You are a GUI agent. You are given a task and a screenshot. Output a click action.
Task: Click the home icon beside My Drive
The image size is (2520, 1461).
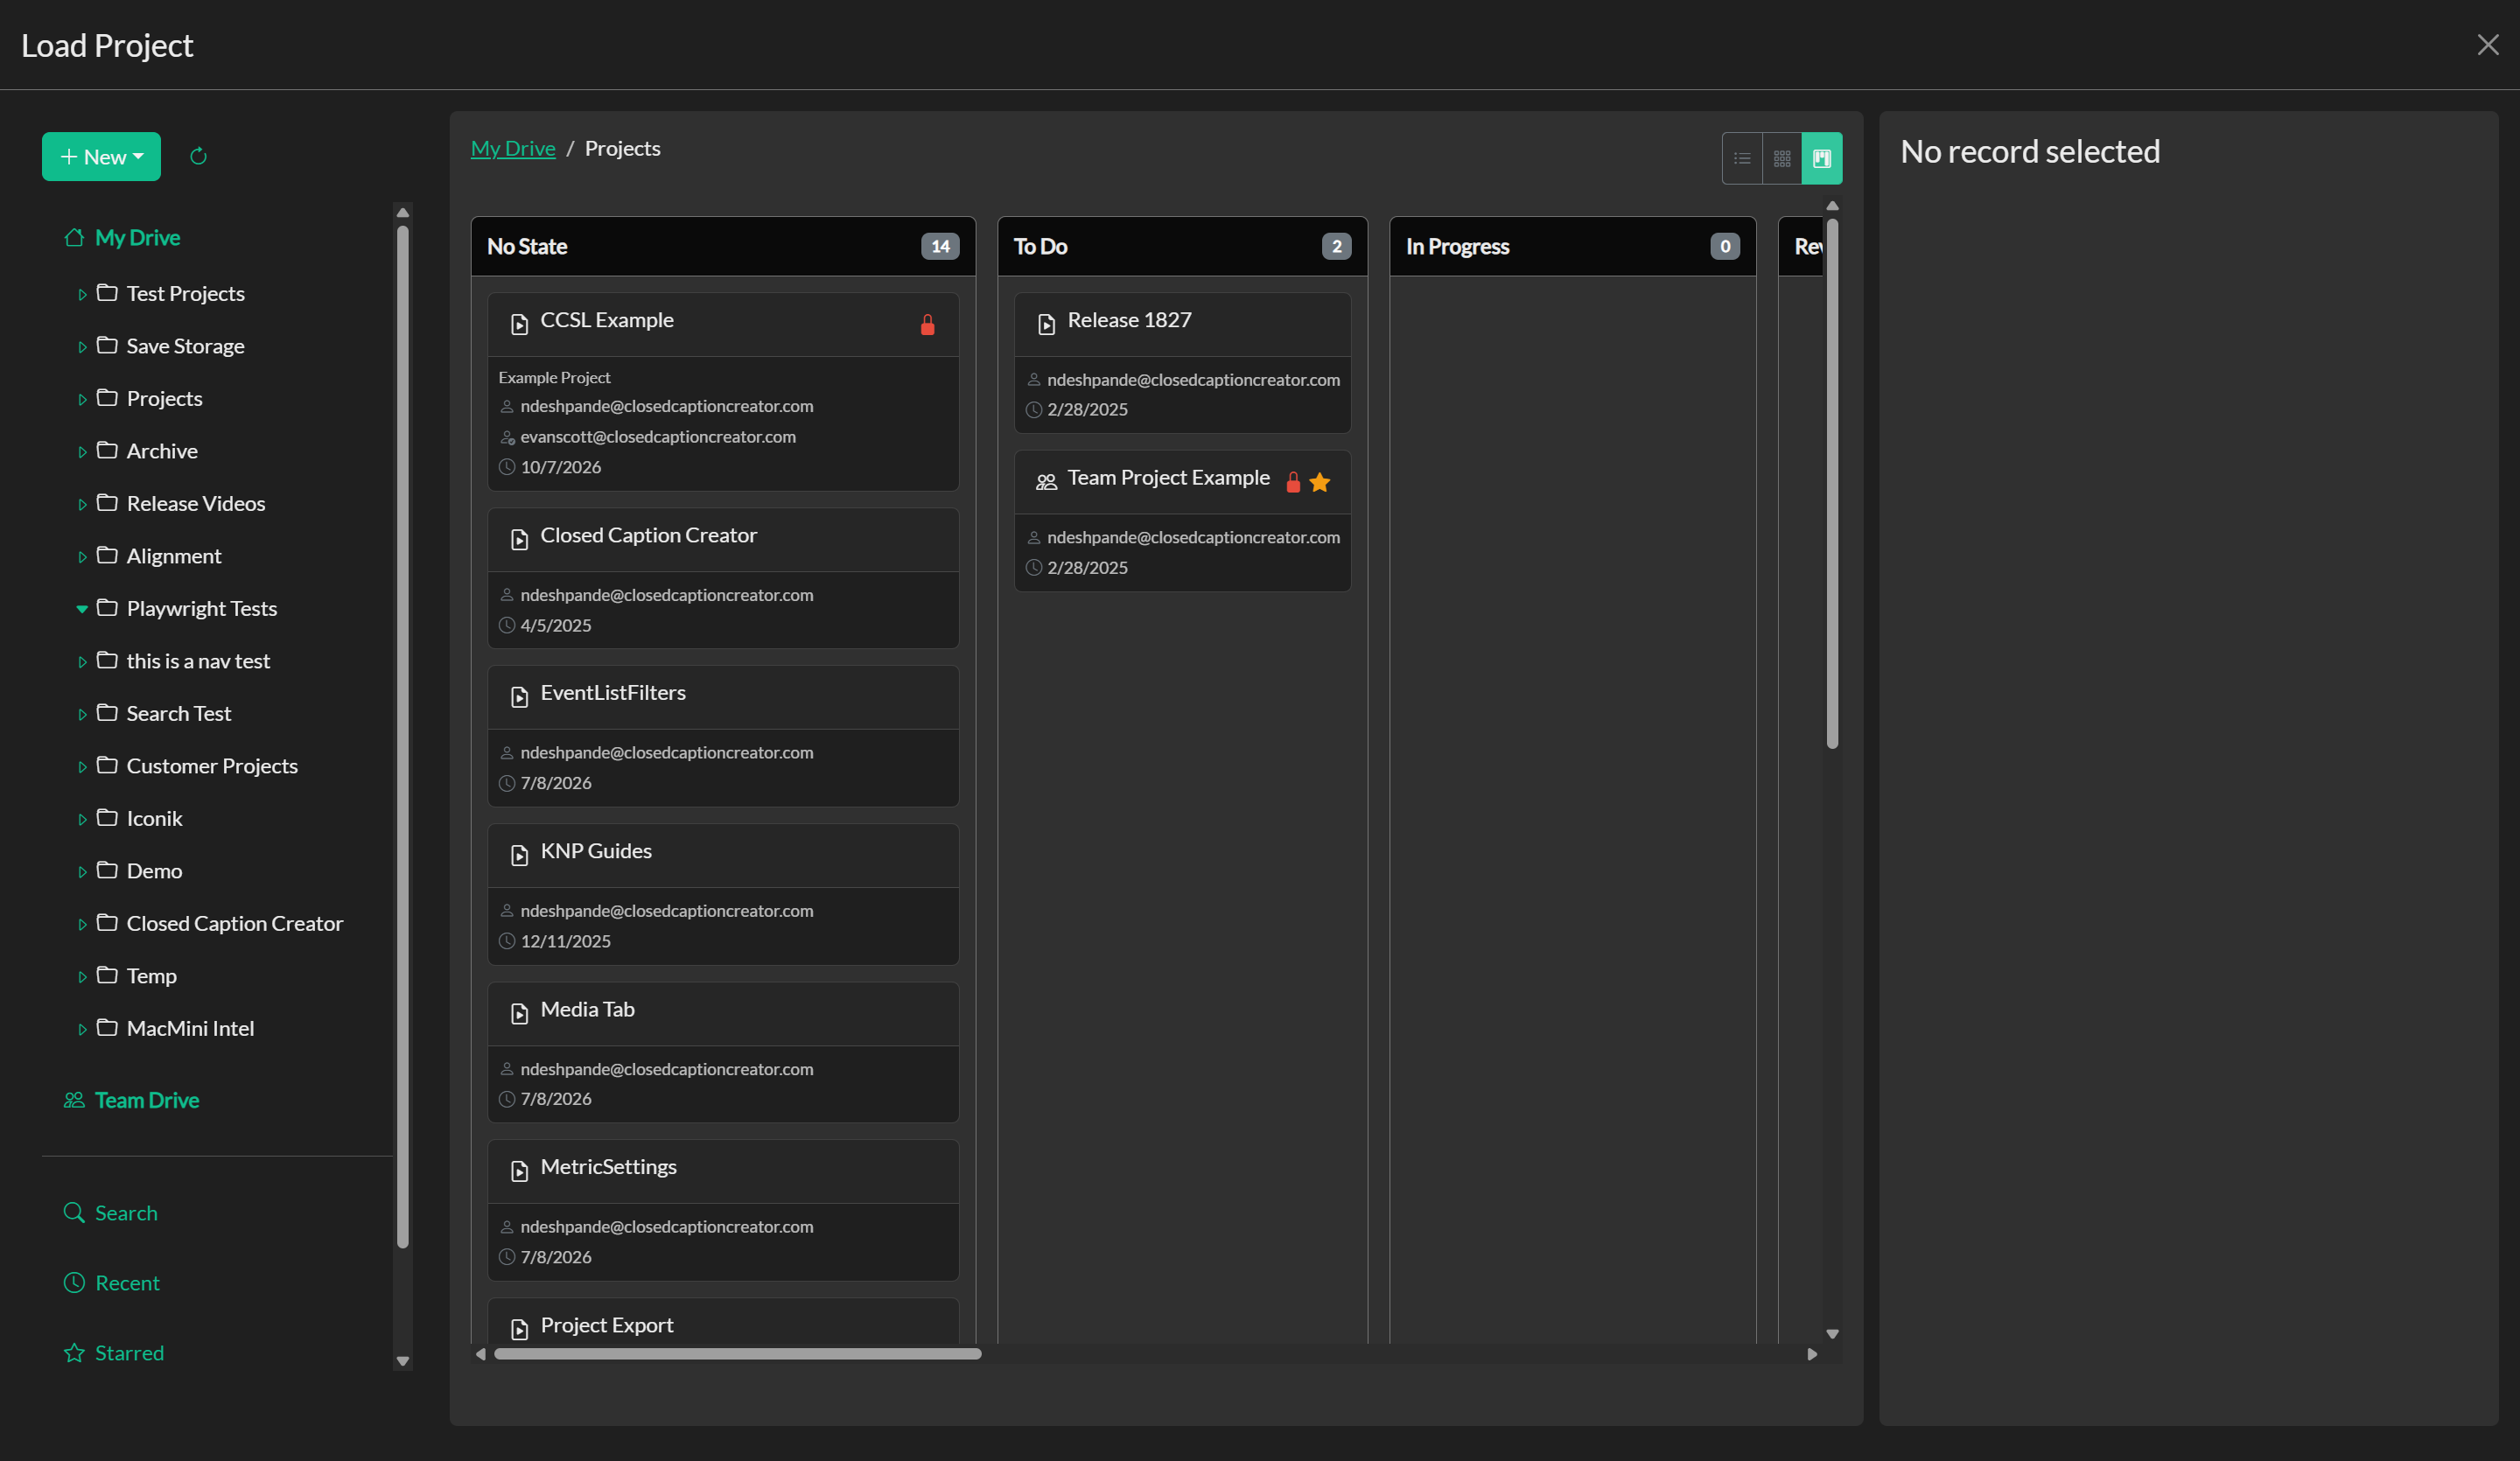click(74, 237)
